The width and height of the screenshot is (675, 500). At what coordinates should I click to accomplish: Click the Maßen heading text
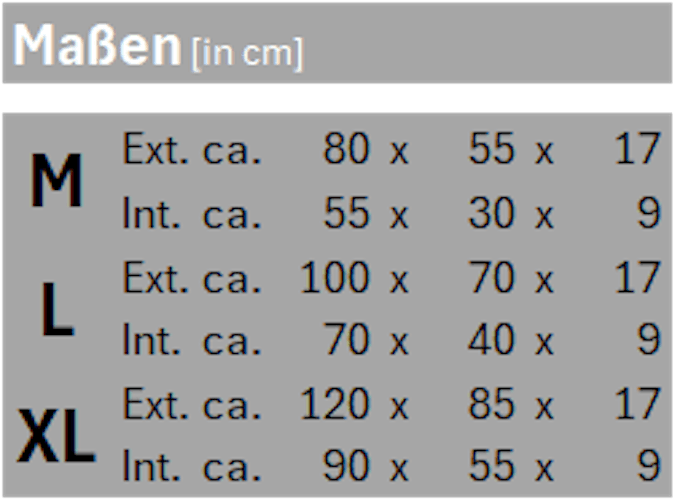click(96, 46)
